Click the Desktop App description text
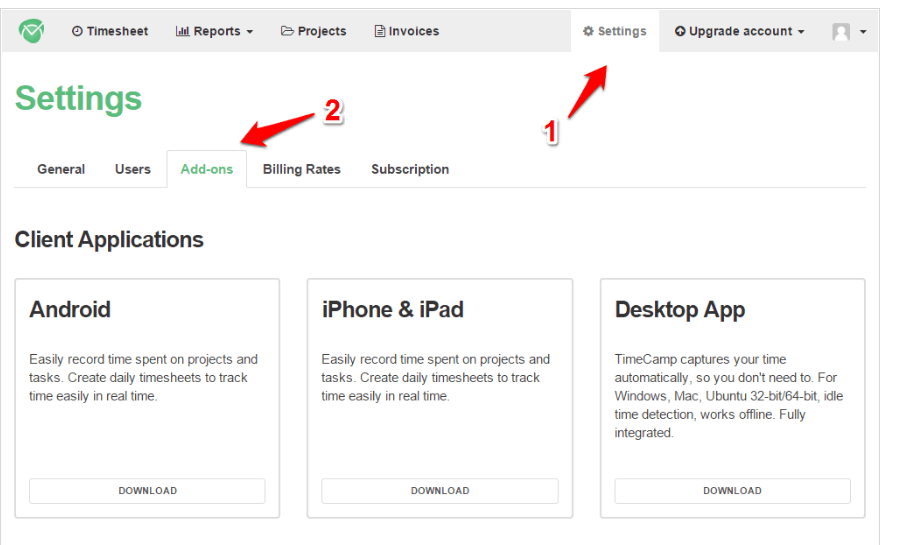The image size is (904, 545). click(729, 396)
